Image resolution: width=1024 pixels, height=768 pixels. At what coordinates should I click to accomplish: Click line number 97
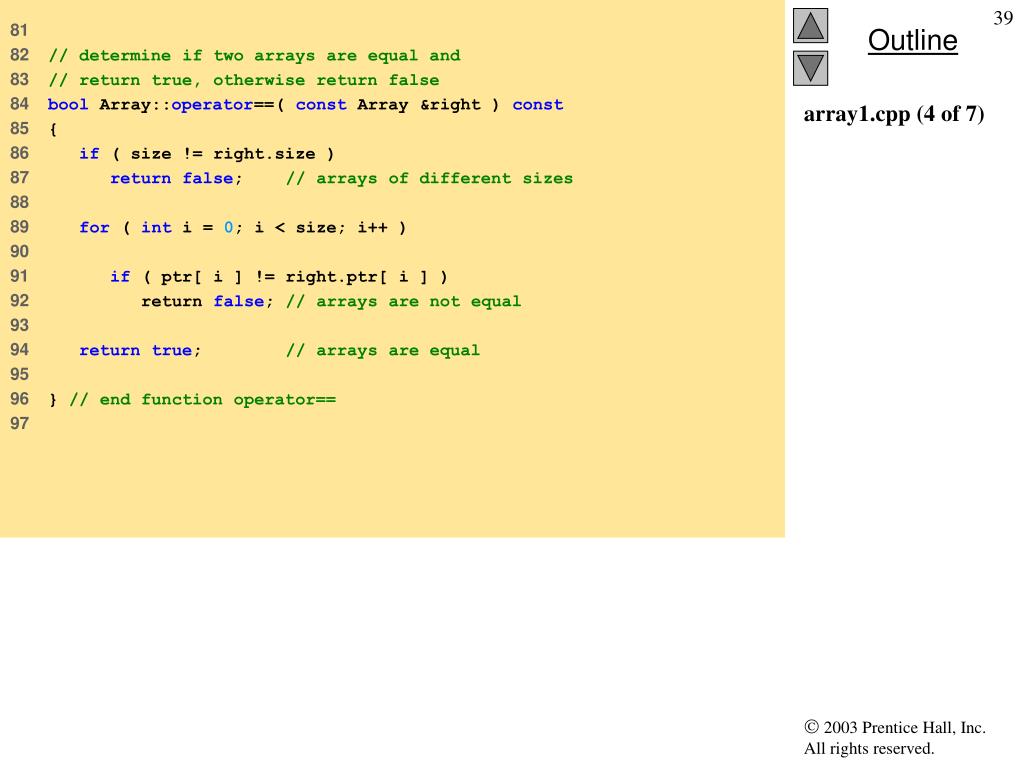pyautogui.click(x=19, y=424)
